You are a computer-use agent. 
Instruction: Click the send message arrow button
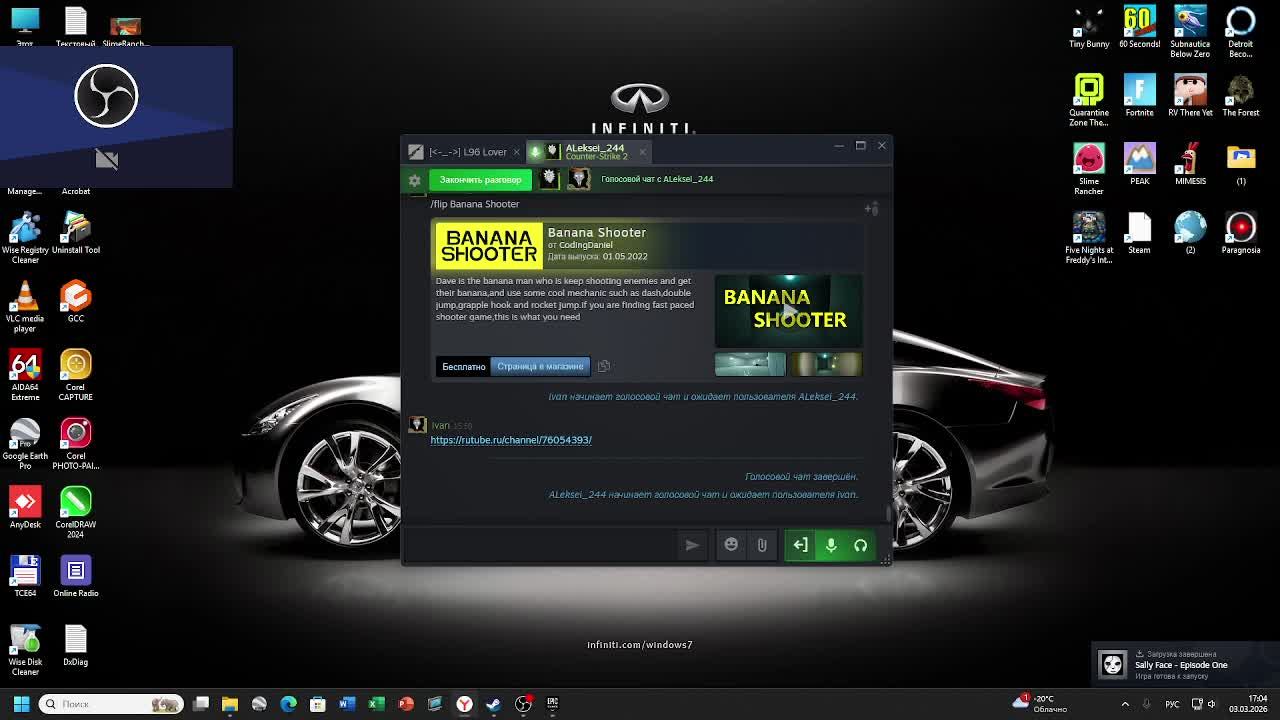click(692, 545)
